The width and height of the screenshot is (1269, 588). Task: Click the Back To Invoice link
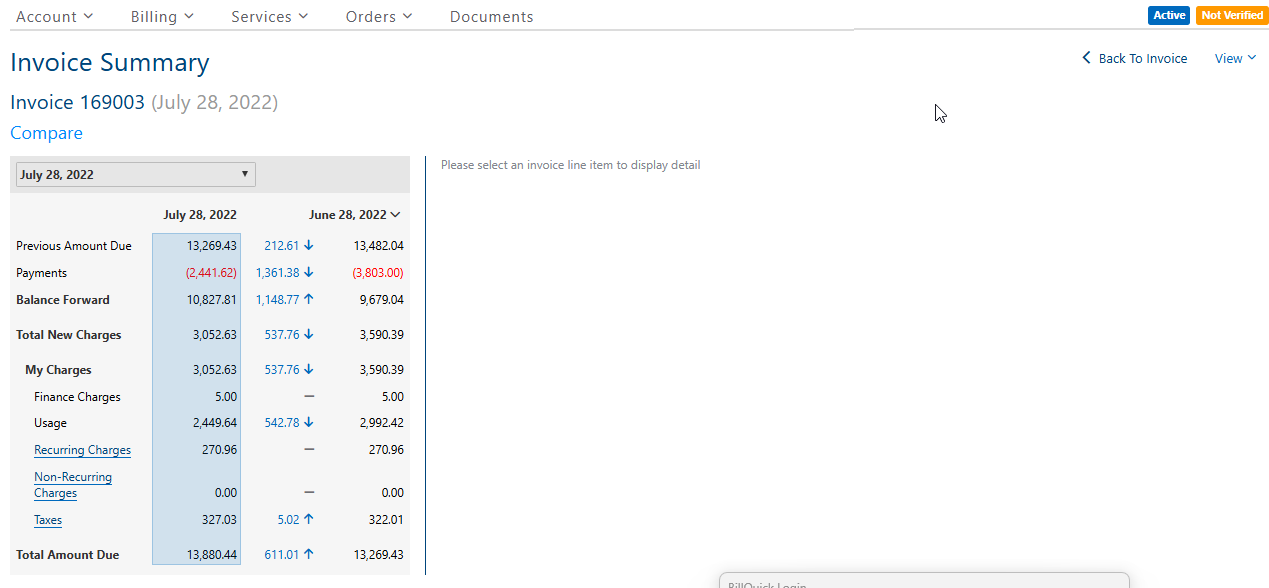pyautogui.click(x=1135, y=58)
